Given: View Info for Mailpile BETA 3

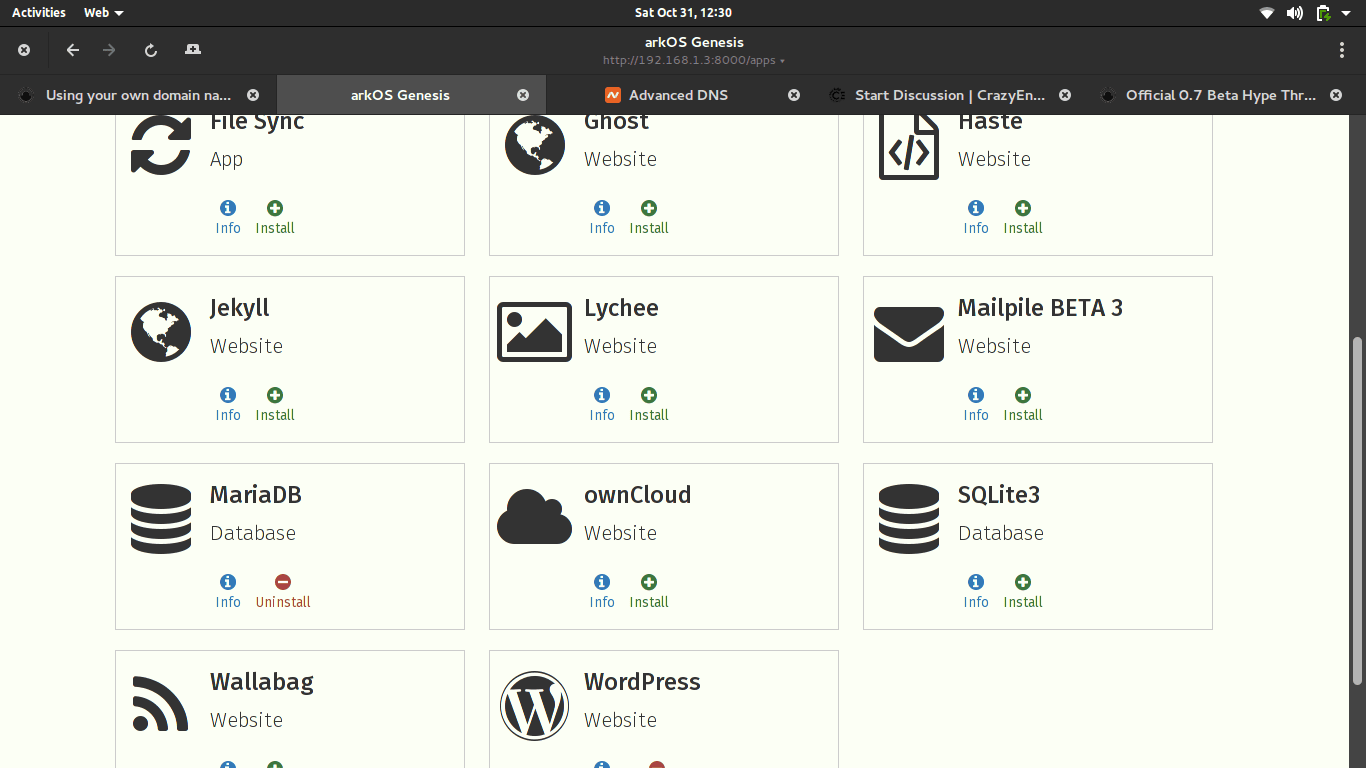Looking at the screenshot, I should pyautogui.click(x=976, y=404).
